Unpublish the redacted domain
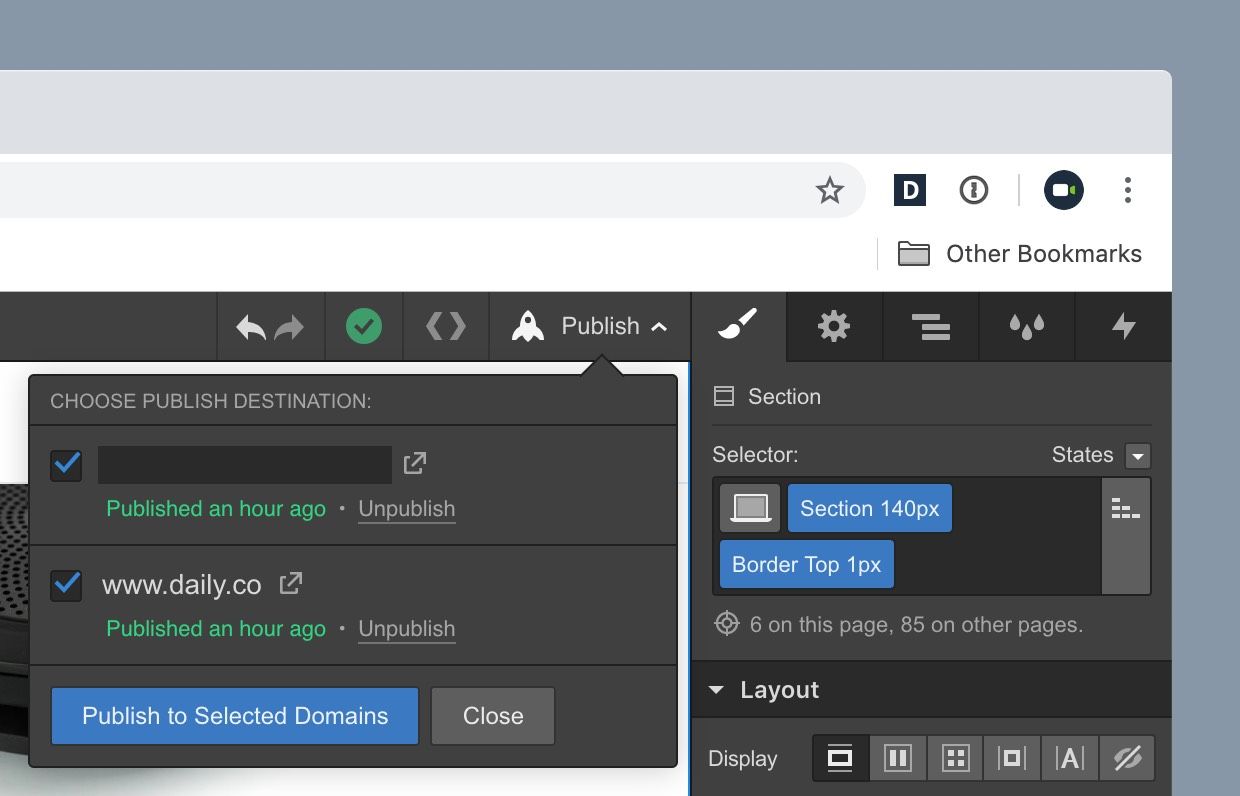1240x796 pixels. pyautogui.click(x=407, y=509)
